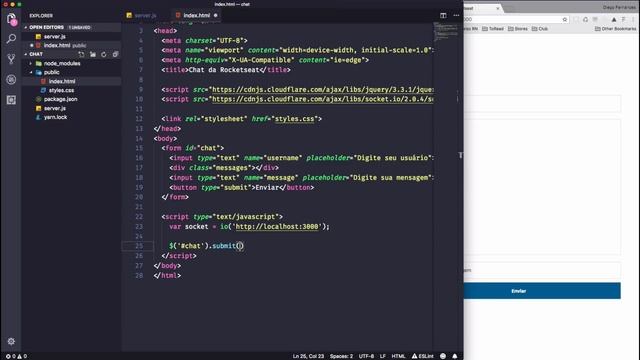Open yarn.lock in the explorer
Viewport: 640px width, 360px height.
click(56, 117)
